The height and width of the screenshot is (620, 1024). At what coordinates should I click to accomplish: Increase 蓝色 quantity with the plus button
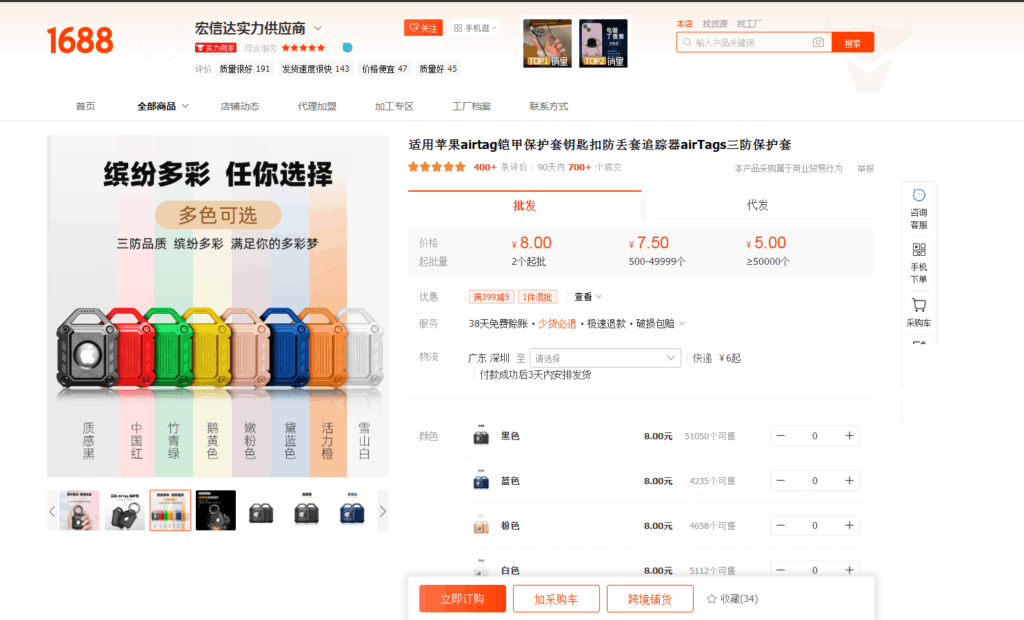pos(849,481)
